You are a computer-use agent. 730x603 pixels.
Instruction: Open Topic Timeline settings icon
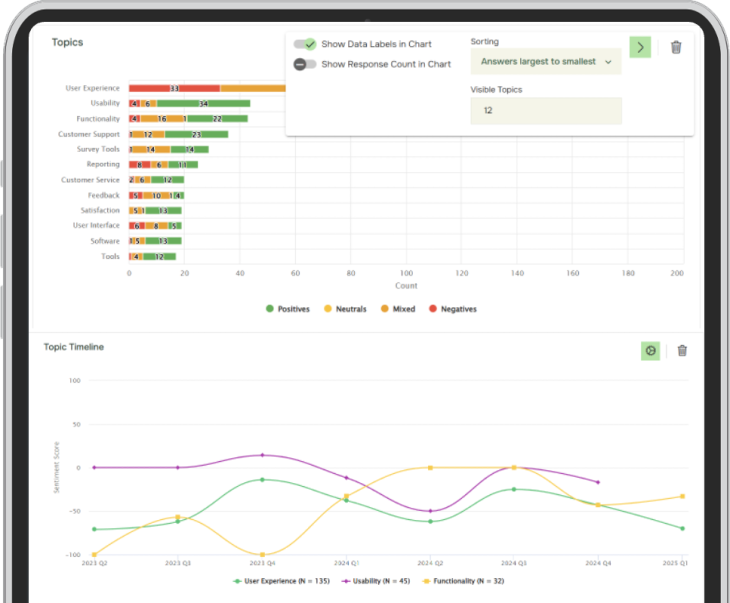click(650, 351)
